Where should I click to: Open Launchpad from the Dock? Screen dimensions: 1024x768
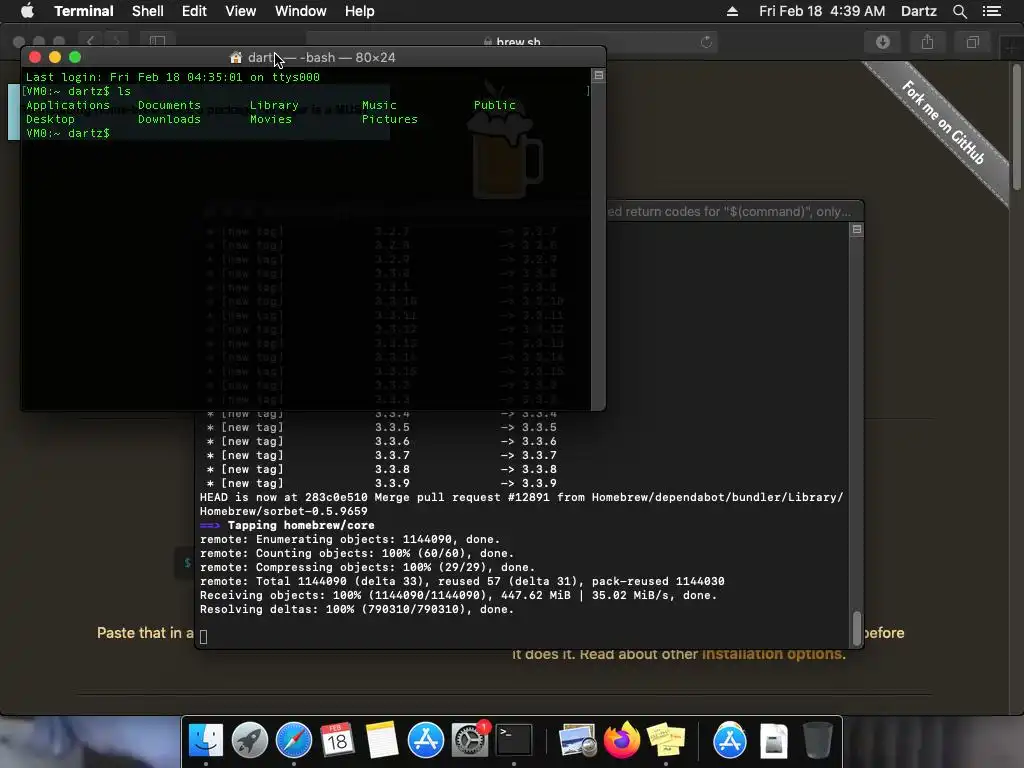[x=249, y=740]
